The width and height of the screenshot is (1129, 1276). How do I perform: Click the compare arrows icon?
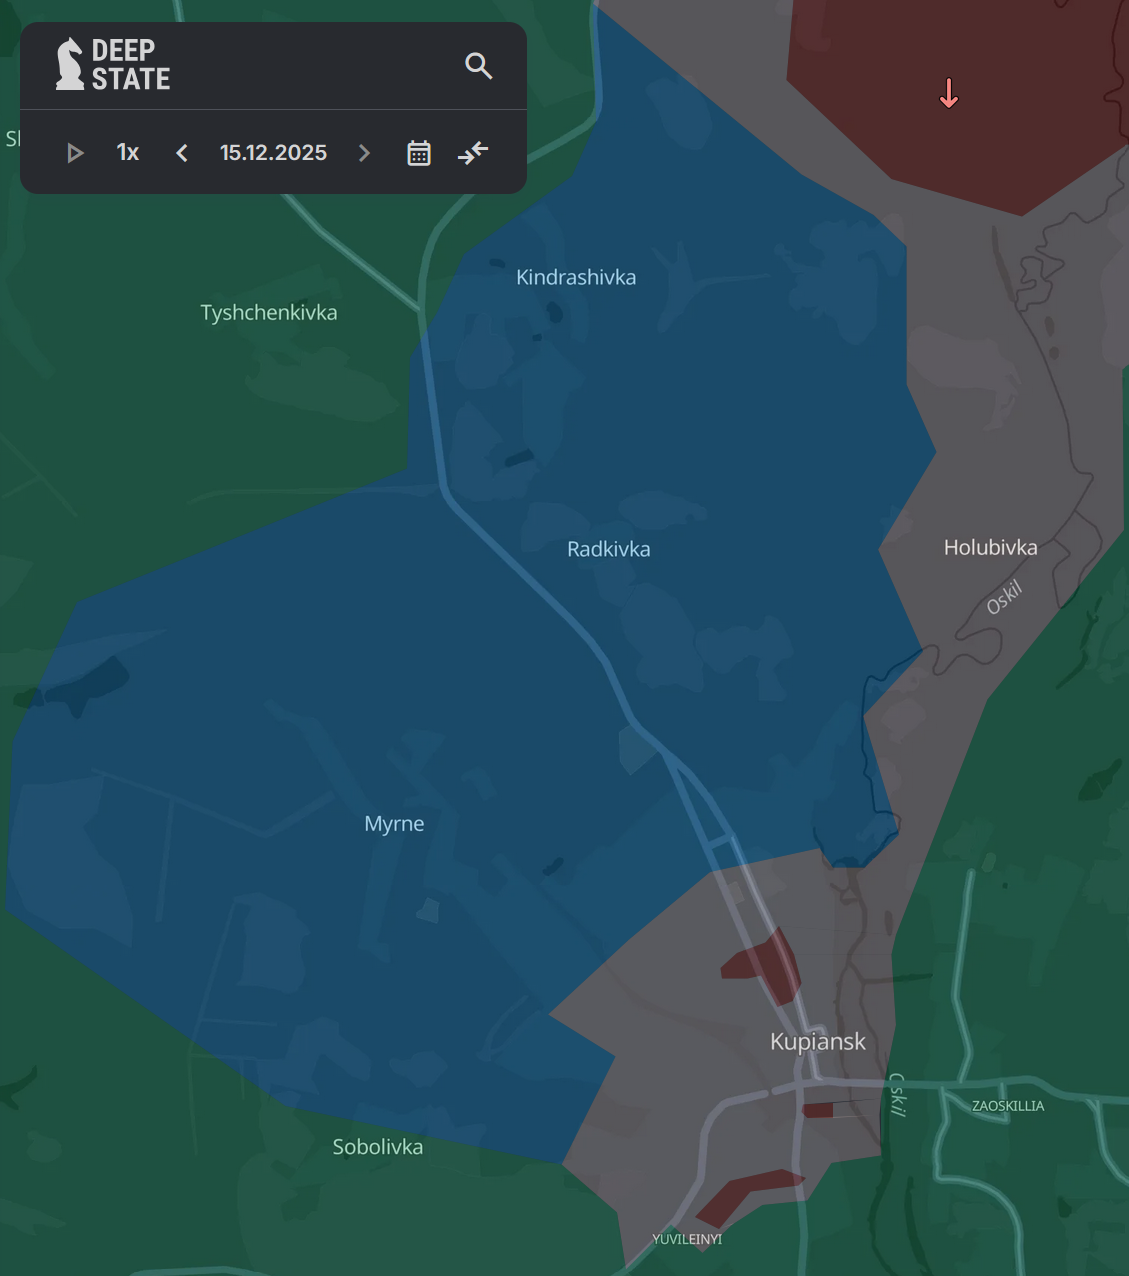click(473, 153)
